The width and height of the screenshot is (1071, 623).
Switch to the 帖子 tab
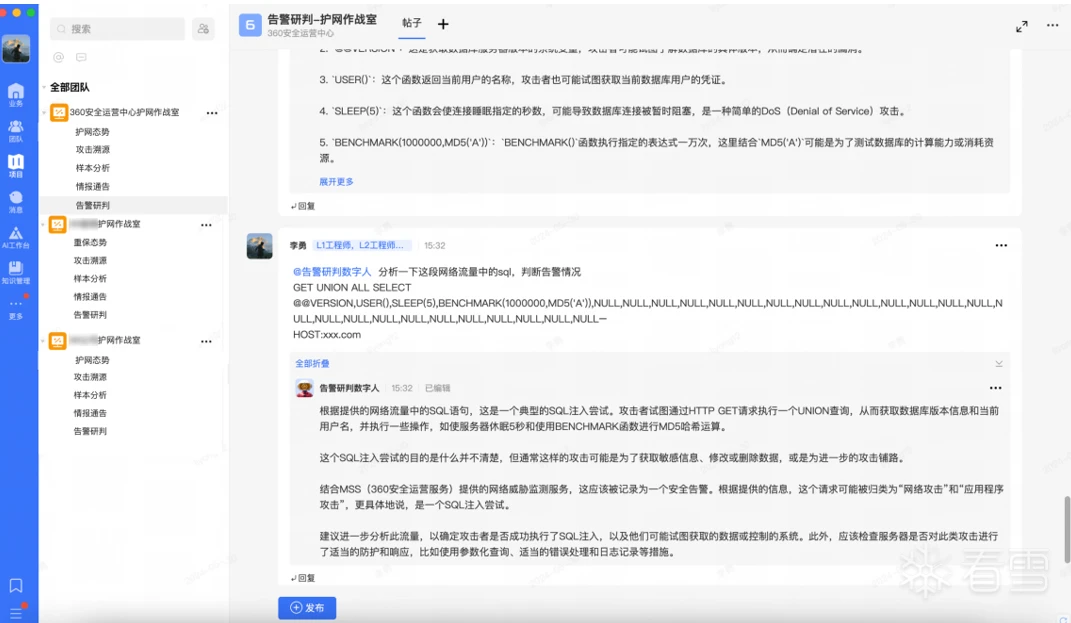coord(412,23)
